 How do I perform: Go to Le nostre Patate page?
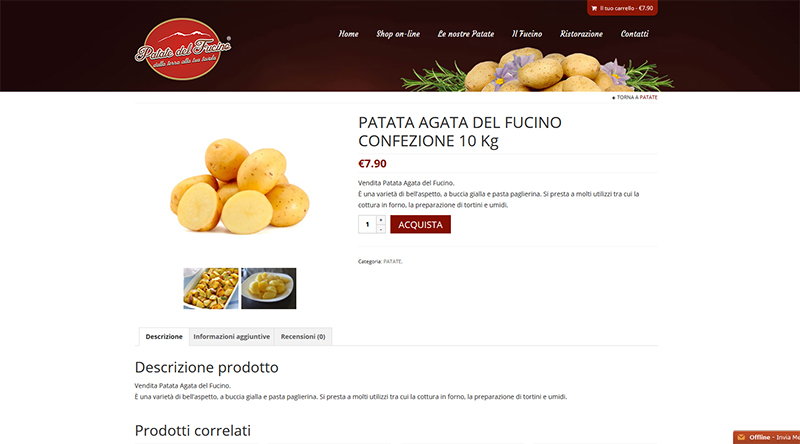point(466,34)
